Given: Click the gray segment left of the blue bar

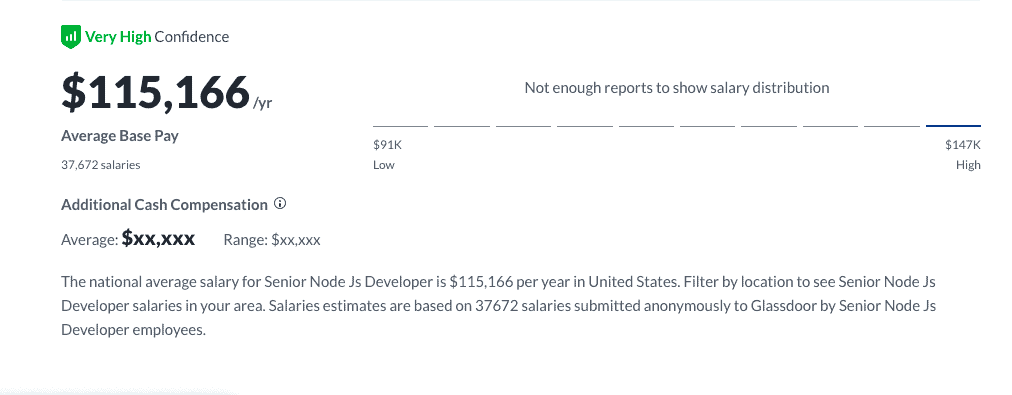Looking at the screenshot, I should (892, 126).
